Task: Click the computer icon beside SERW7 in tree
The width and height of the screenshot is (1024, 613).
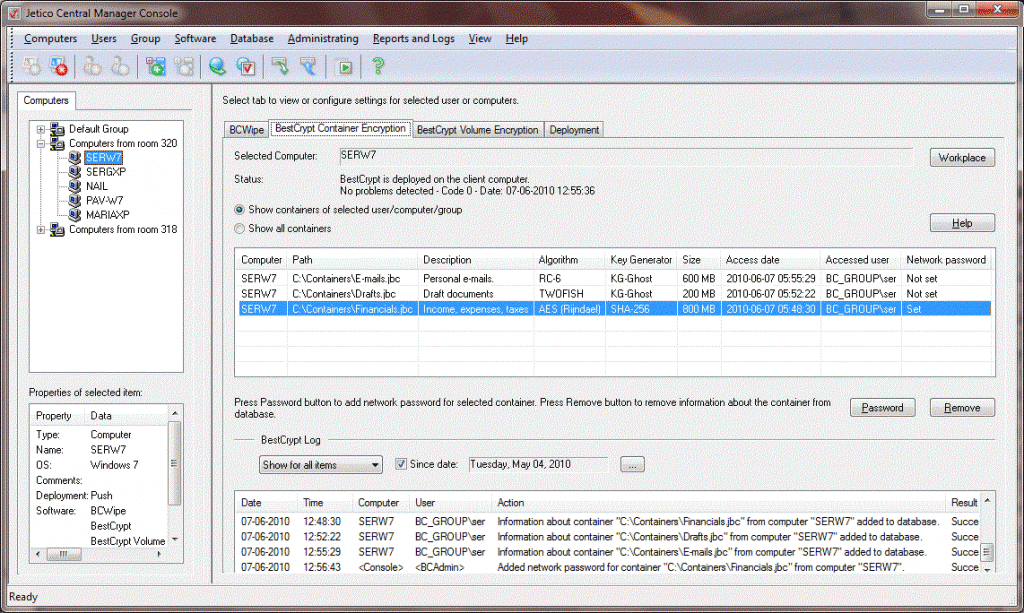Action: point(75,158)
